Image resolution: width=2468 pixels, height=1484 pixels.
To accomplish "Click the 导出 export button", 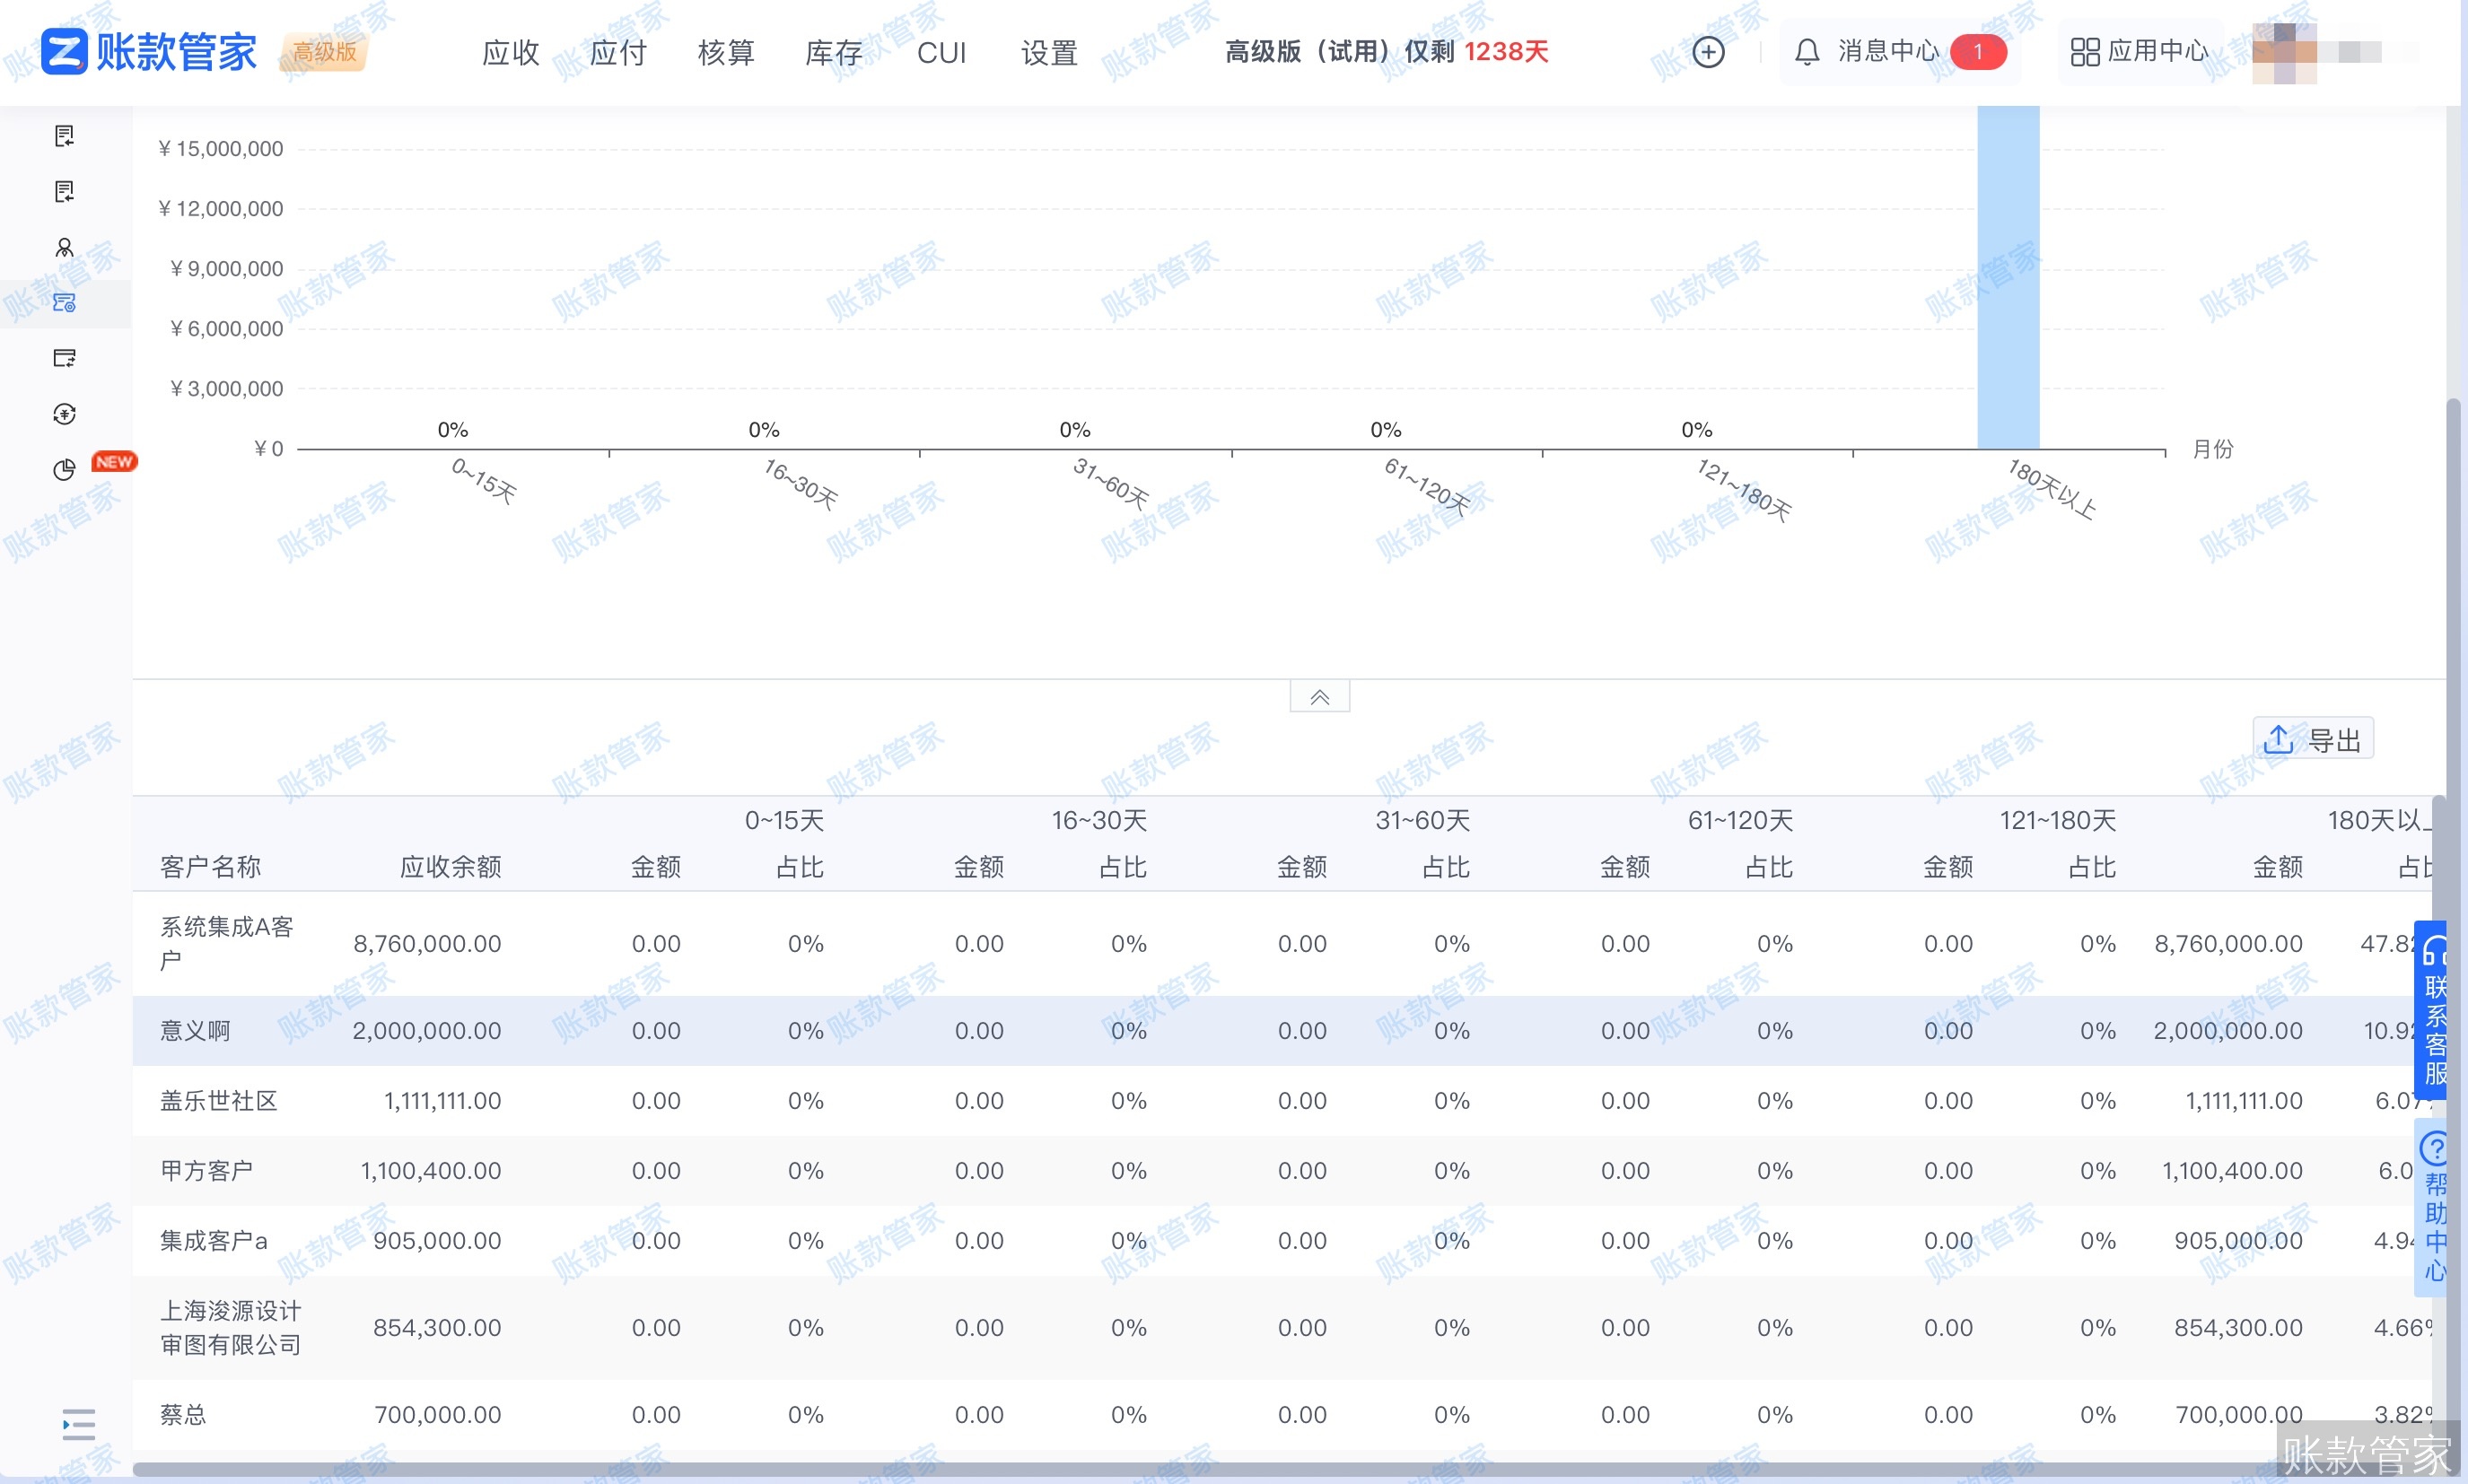I will 2312,740.
